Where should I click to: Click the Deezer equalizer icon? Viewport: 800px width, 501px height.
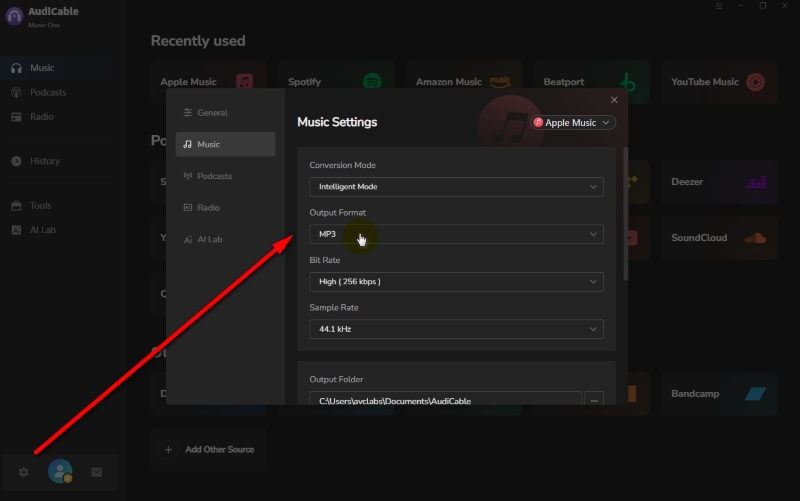(756, 182)
